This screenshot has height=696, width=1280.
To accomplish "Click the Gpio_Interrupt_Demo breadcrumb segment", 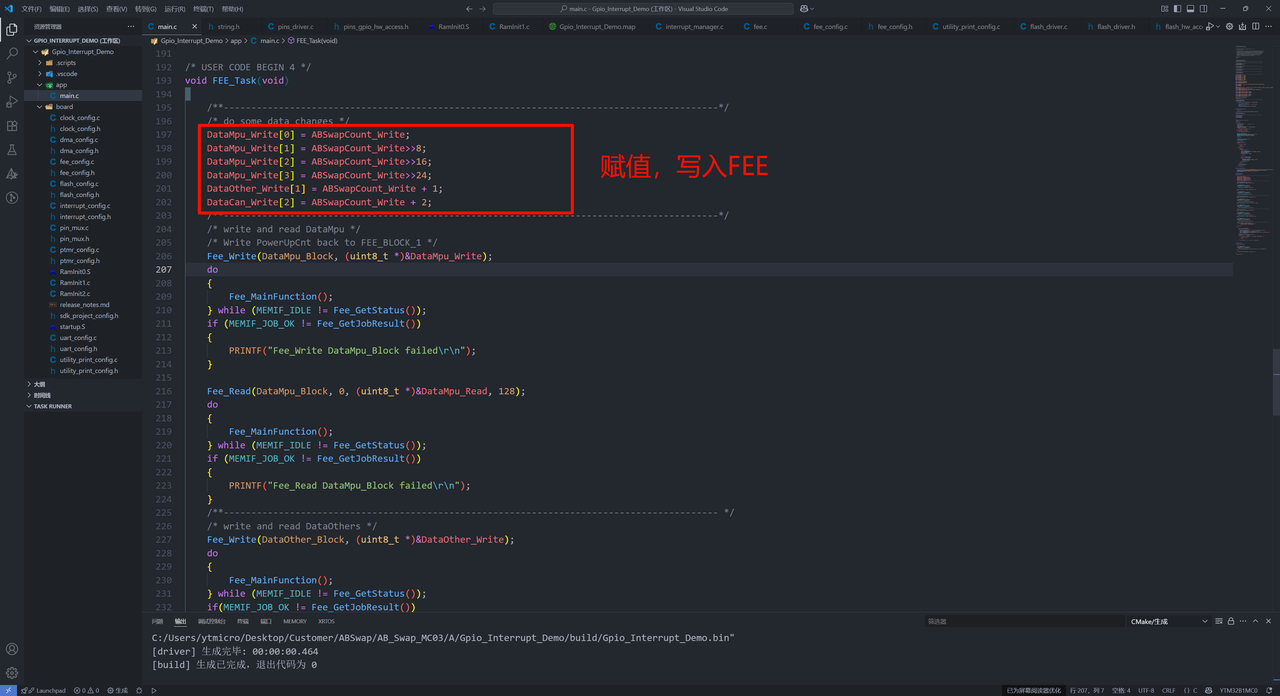I will tap(191, 41).
